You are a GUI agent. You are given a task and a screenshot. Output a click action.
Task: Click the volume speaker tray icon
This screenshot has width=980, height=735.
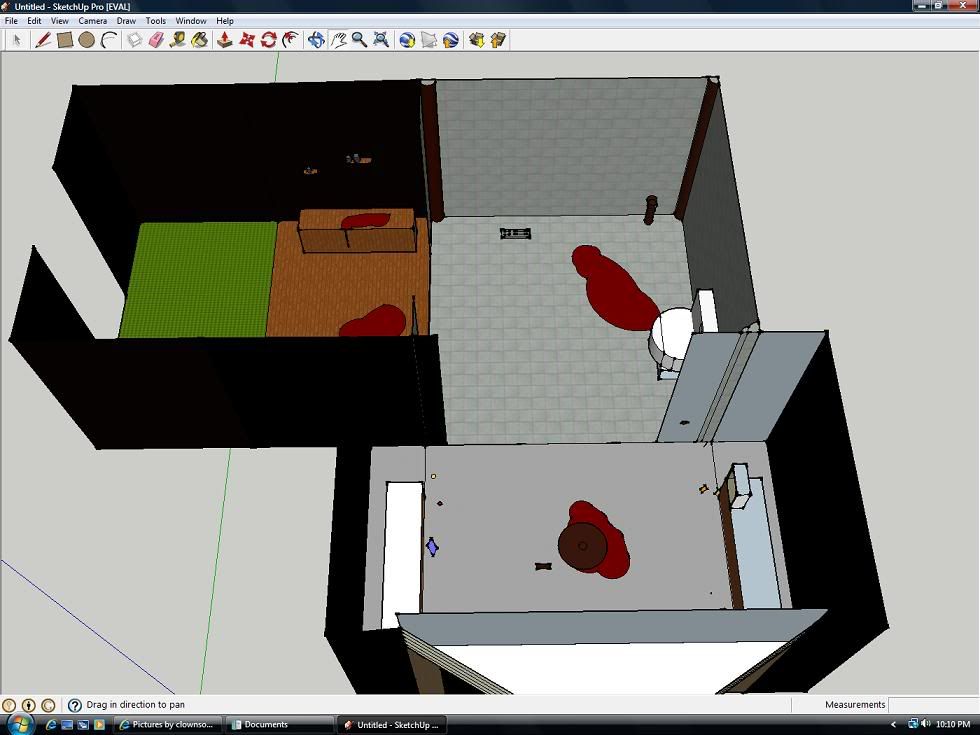click(926, 724)
